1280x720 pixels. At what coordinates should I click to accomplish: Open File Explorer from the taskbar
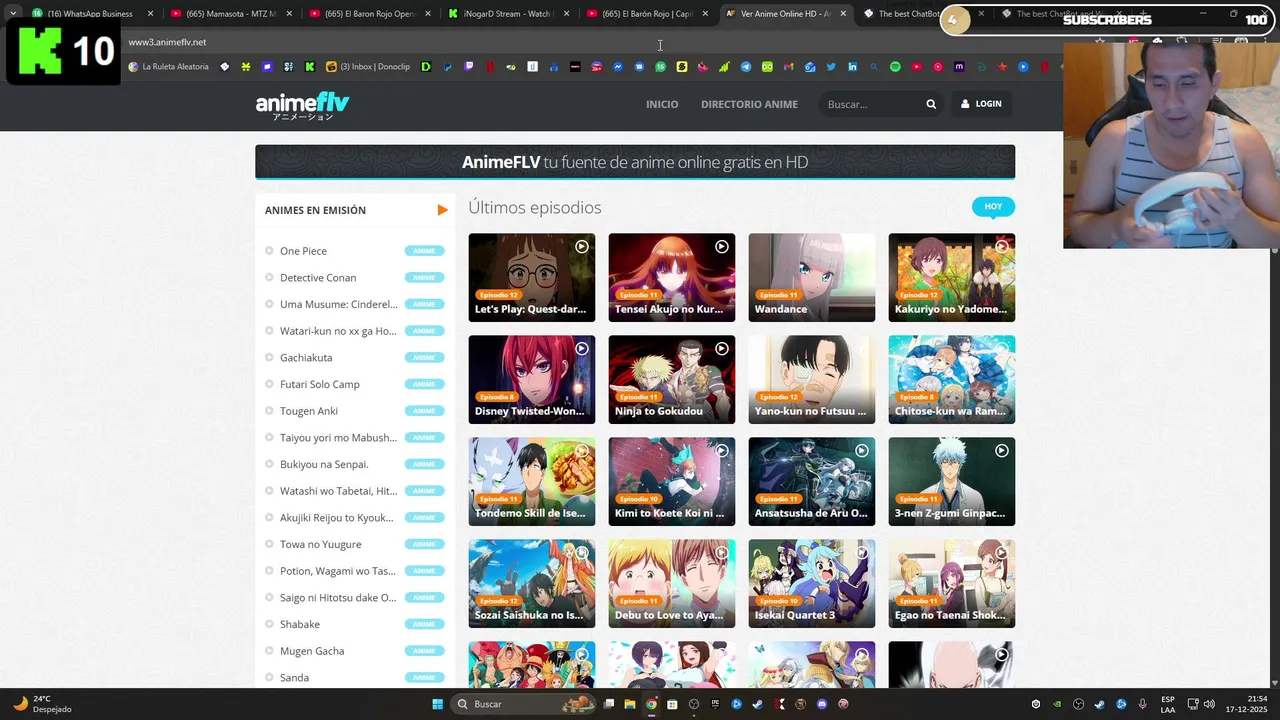pos(630,704)
